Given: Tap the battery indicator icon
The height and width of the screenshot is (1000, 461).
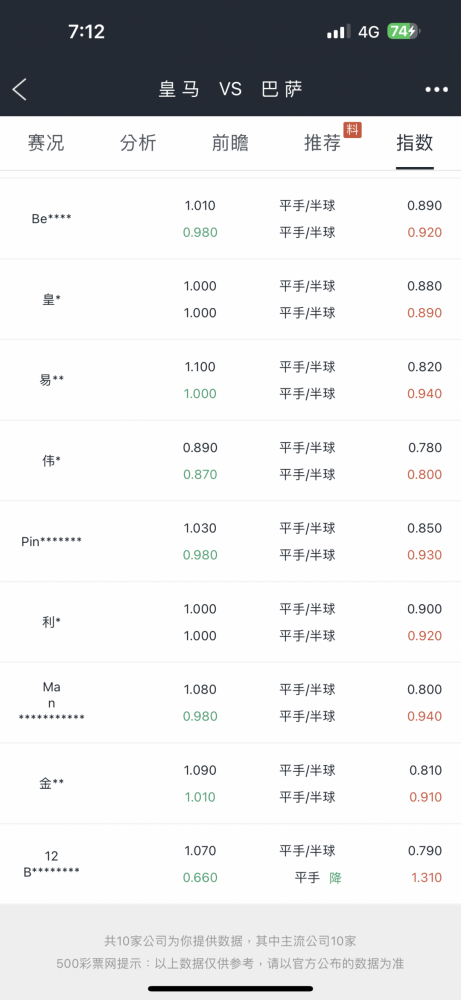Looking at the screenshot, I should [404, 31].
